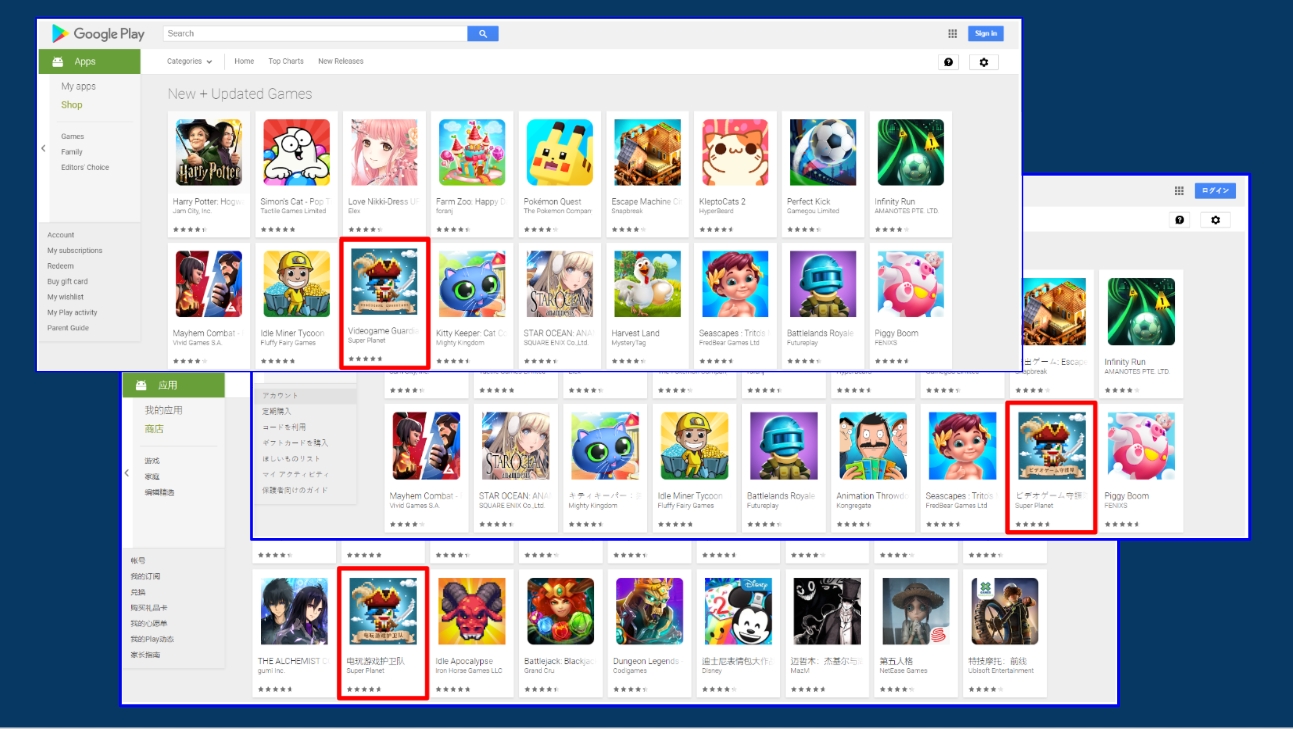Screen dimensions: 1293x729
Task: Open the Editors' Choice link
Action: [x=85, y=167]
